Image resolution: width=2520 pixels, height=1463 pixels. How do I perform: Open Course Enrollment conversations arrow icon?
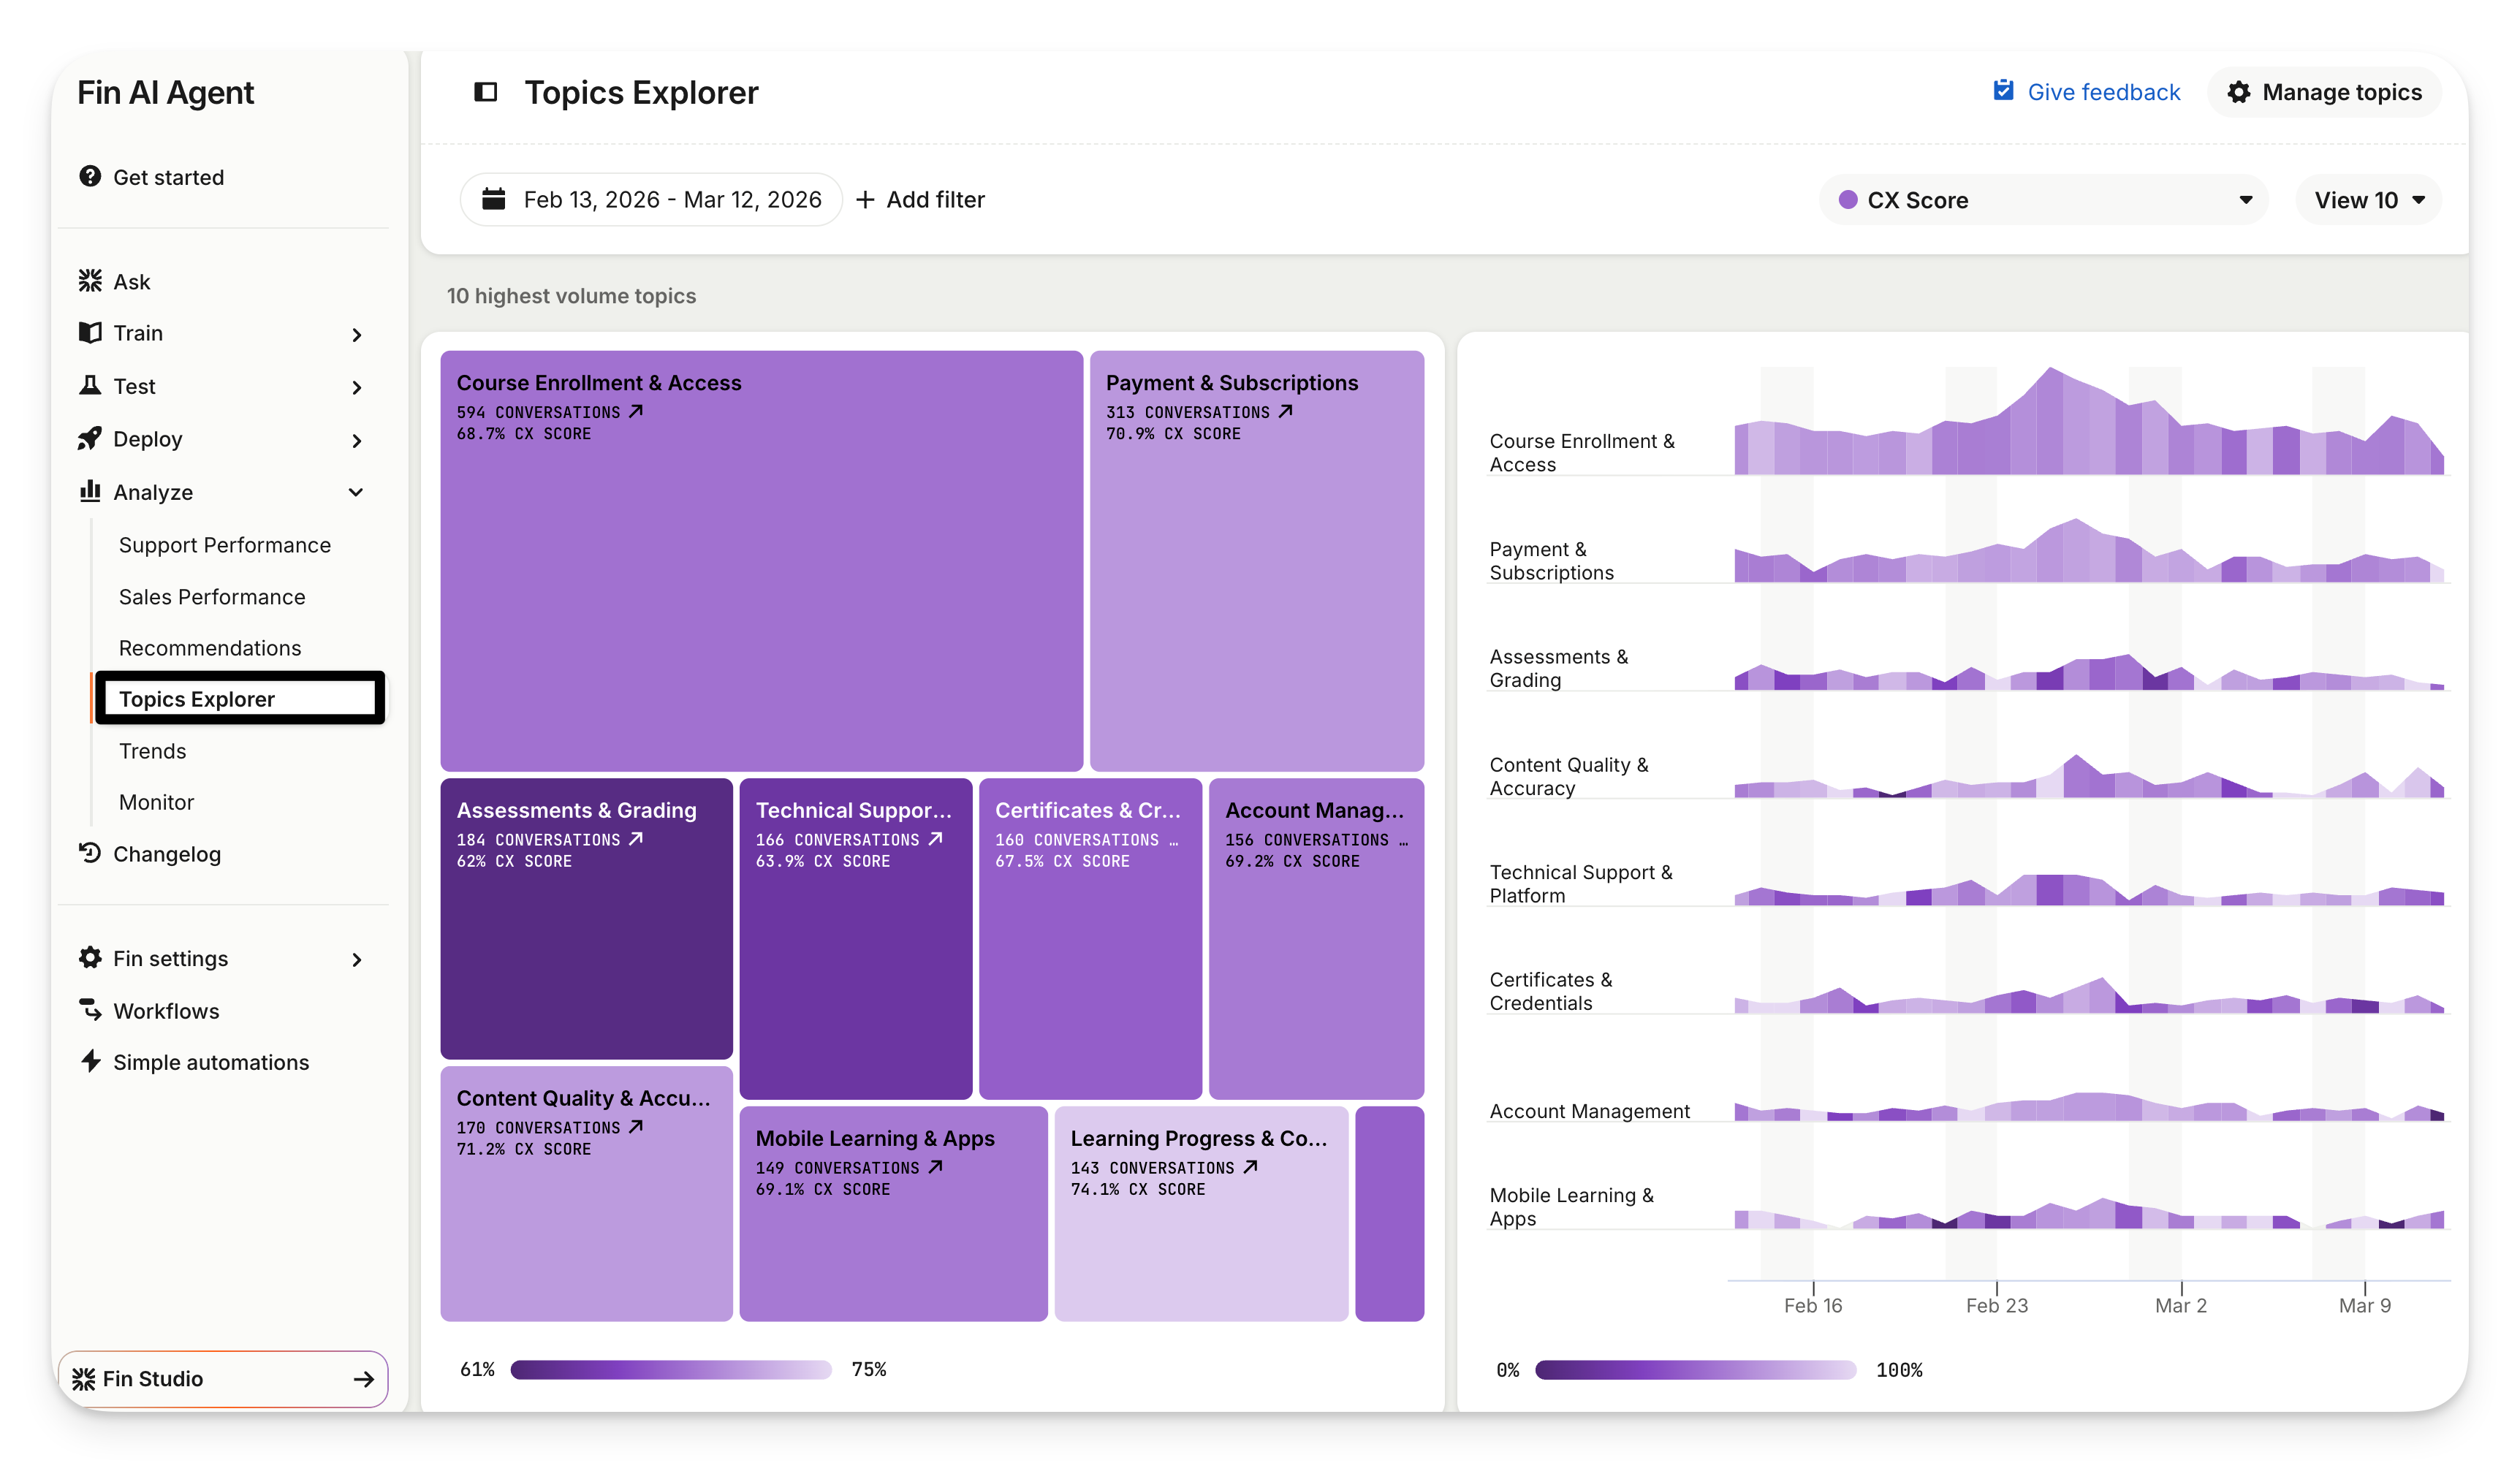coord(636,411)
